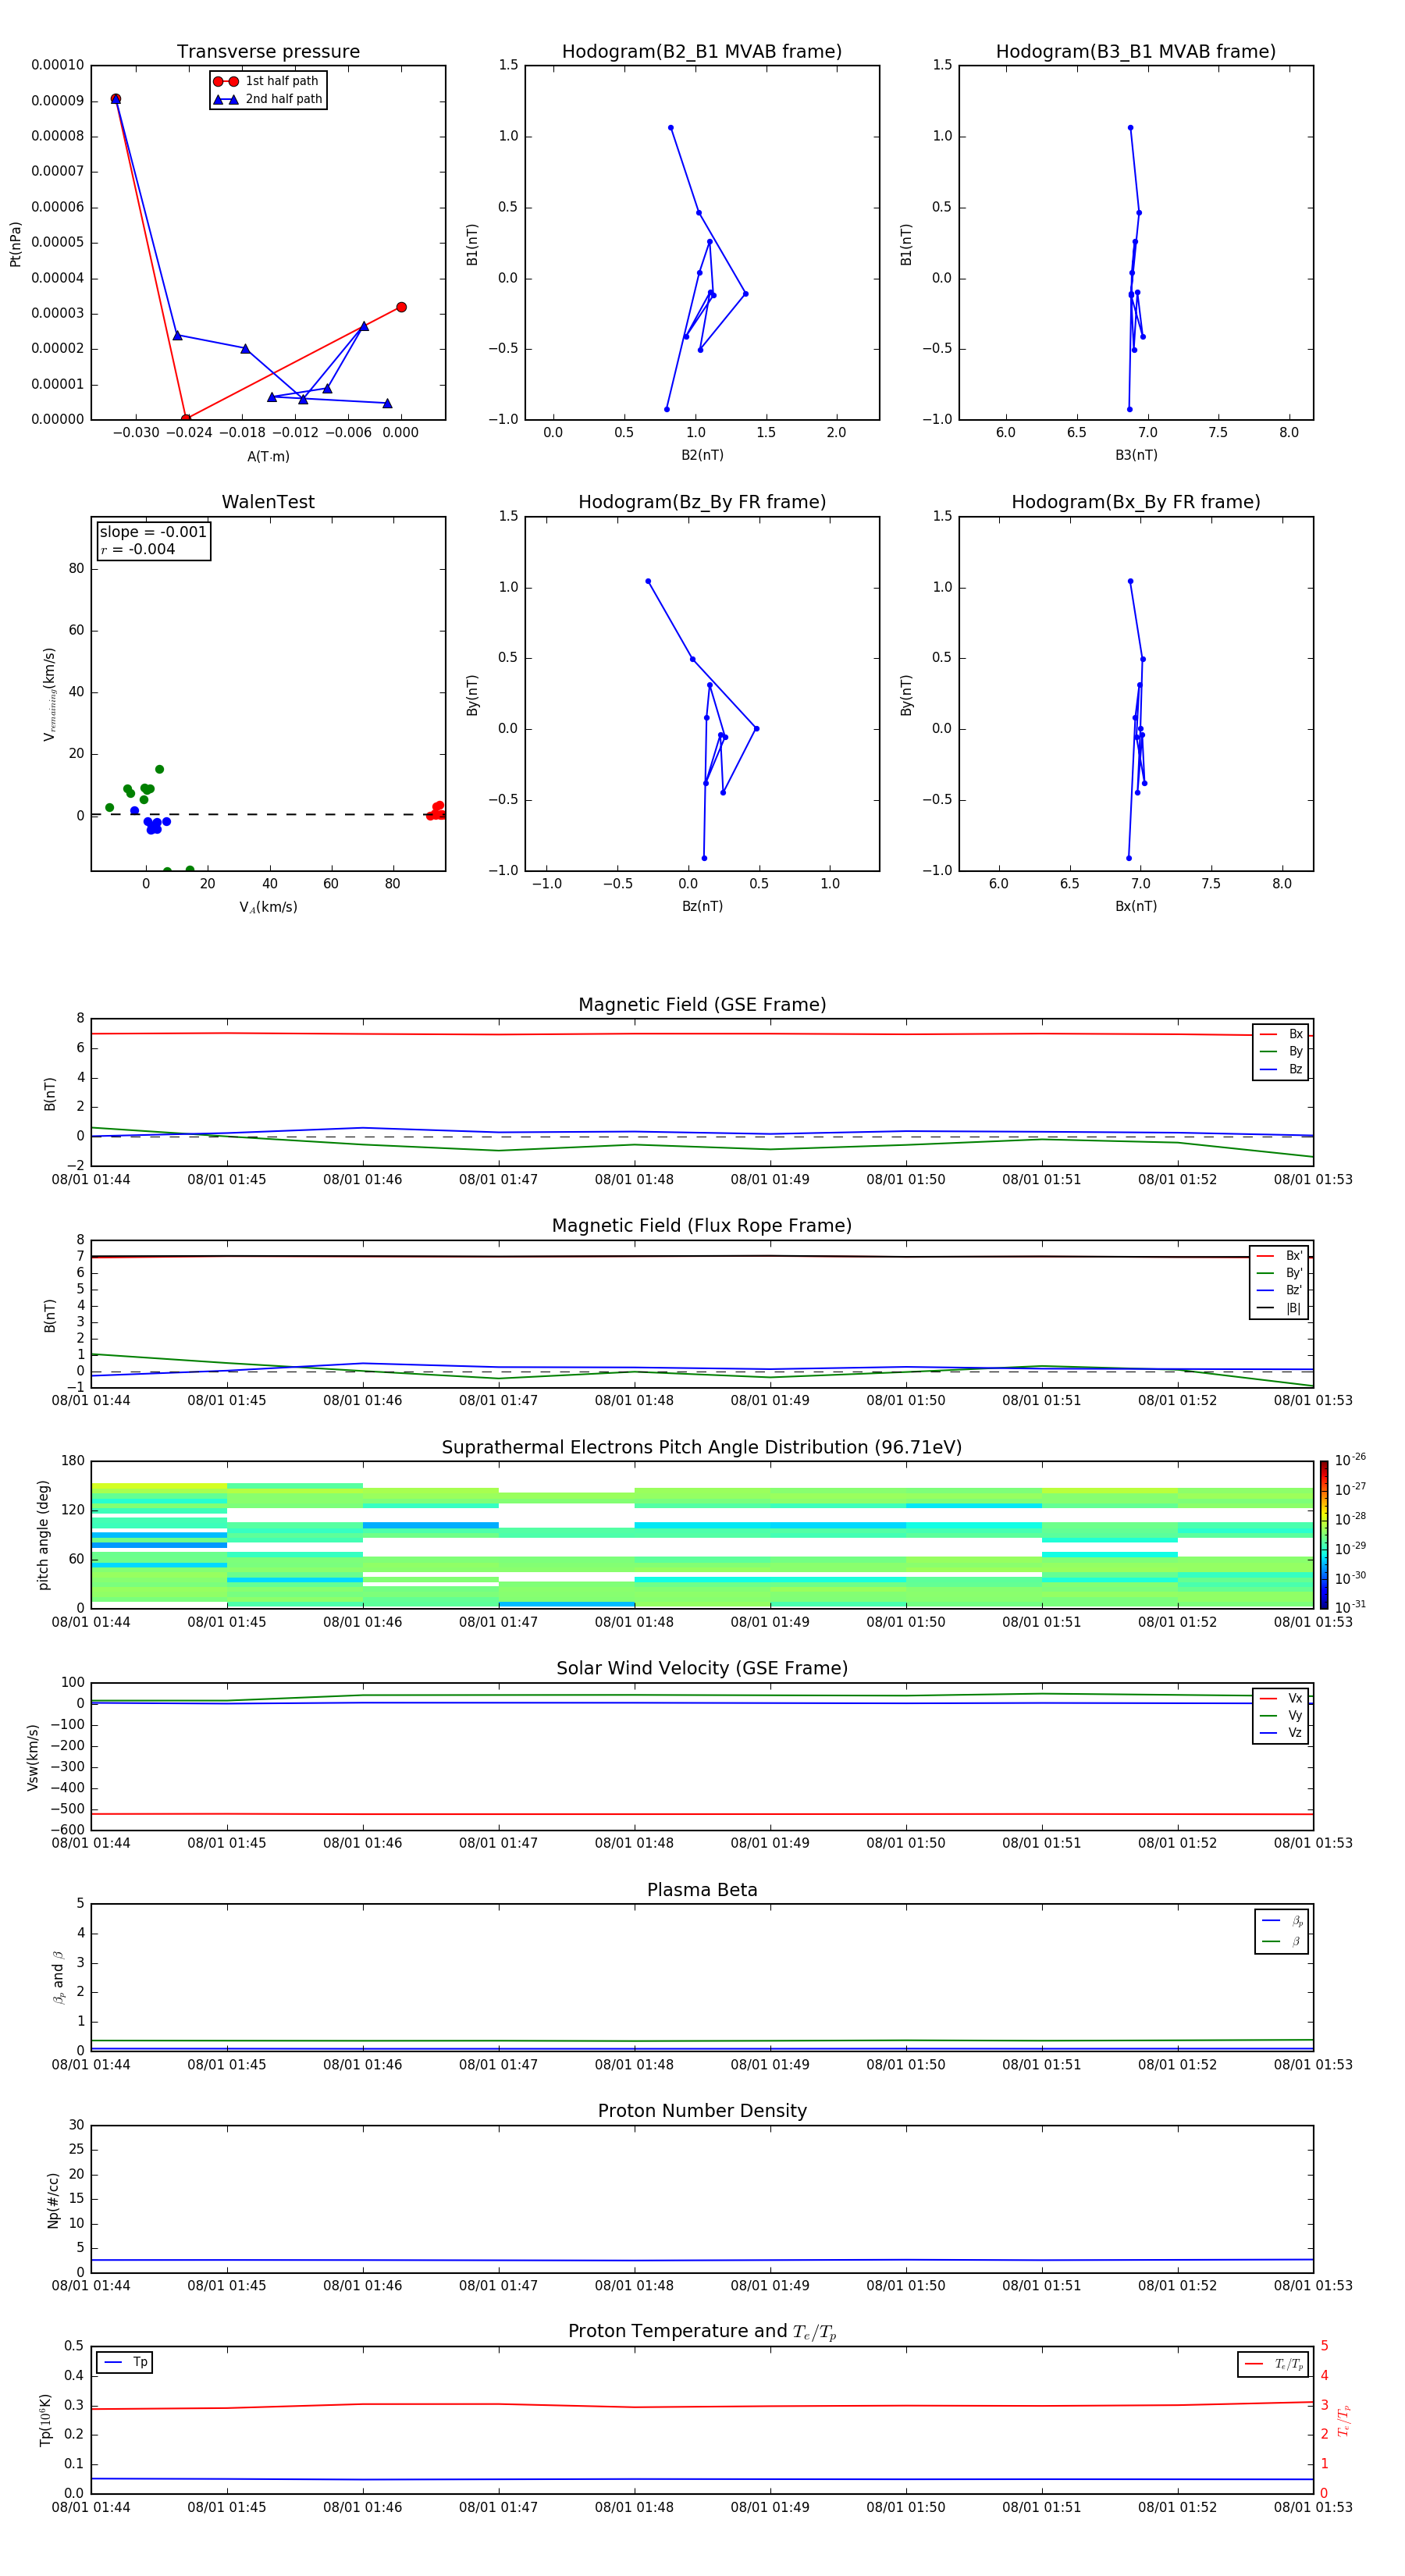Screen dimensions: 1405x2576
Task: Select By in the GSE magnetic field legend
Action: (1281, 1051)
